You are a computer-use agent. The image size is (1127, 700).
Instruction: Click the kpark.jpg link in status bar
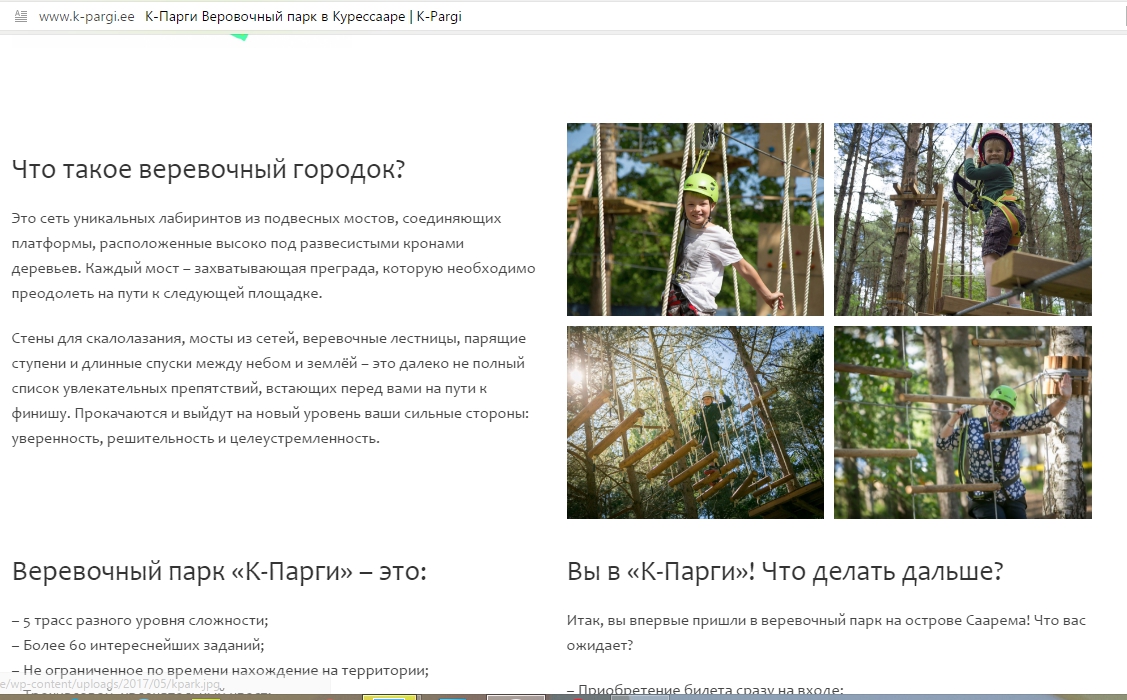(110, 686)
